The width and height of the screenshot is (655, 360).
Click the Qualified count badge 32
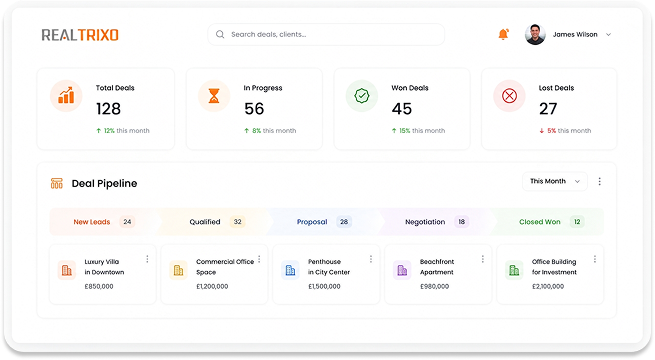coord(237,222)
